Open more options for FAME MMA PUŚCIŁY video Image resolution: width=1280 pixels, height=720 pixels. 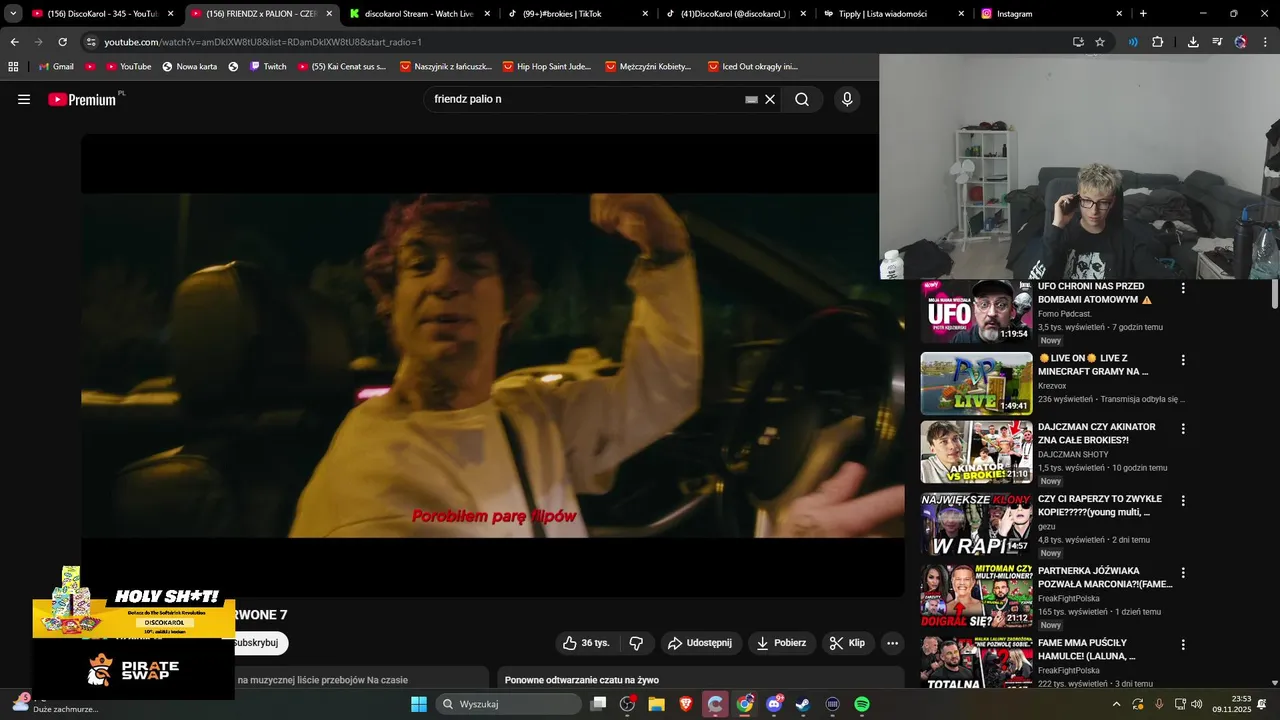pyautogui.click(x=1183, y=645)
